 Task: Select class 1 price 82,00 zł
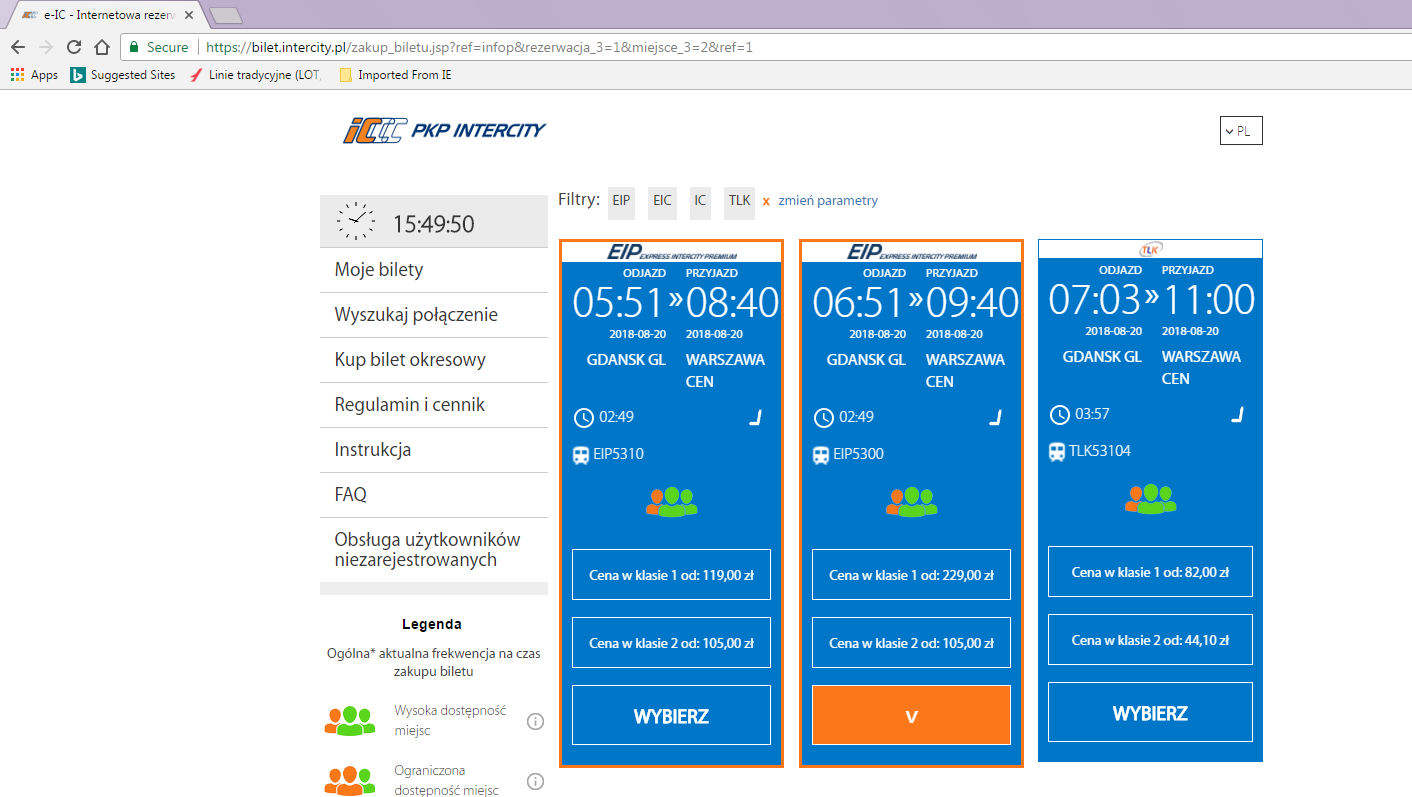click(x=1150, y=571)
